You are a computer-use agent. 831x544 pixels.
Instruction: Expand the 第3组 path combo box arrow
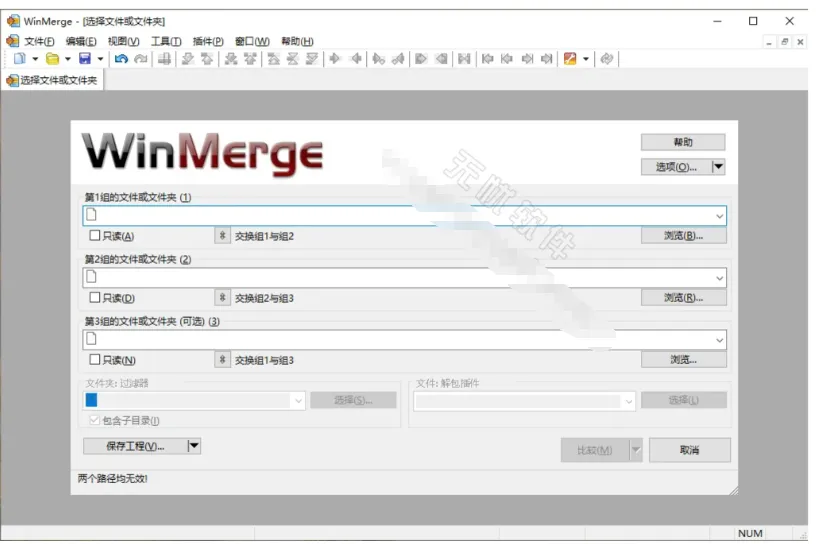click(x=719, y=340)
